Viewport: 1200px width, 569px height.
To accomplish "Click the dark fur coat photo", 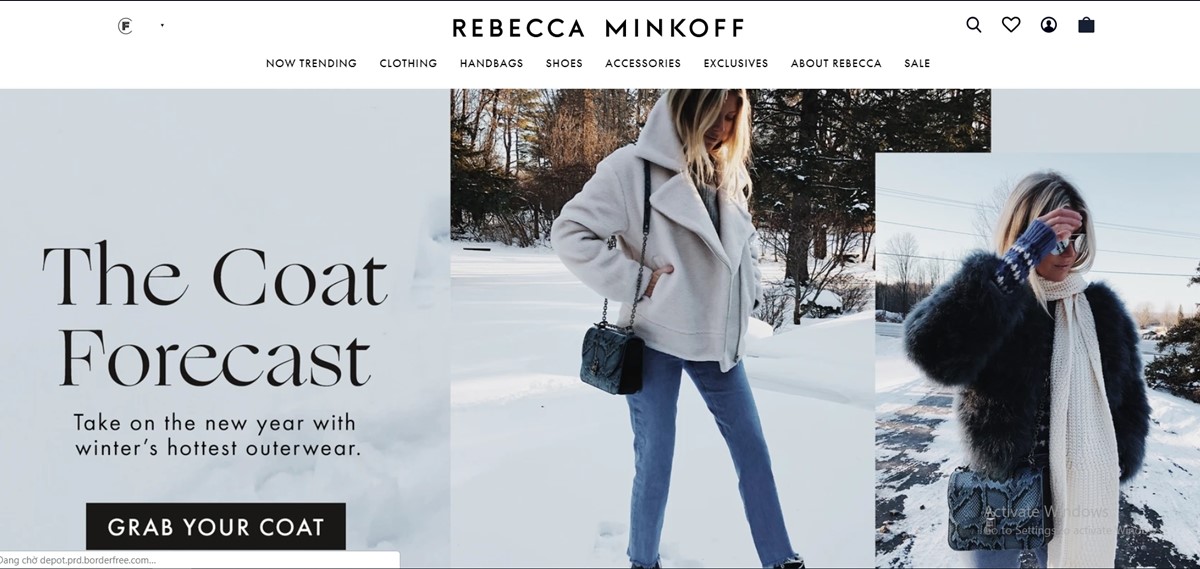I will [1037, 360].
